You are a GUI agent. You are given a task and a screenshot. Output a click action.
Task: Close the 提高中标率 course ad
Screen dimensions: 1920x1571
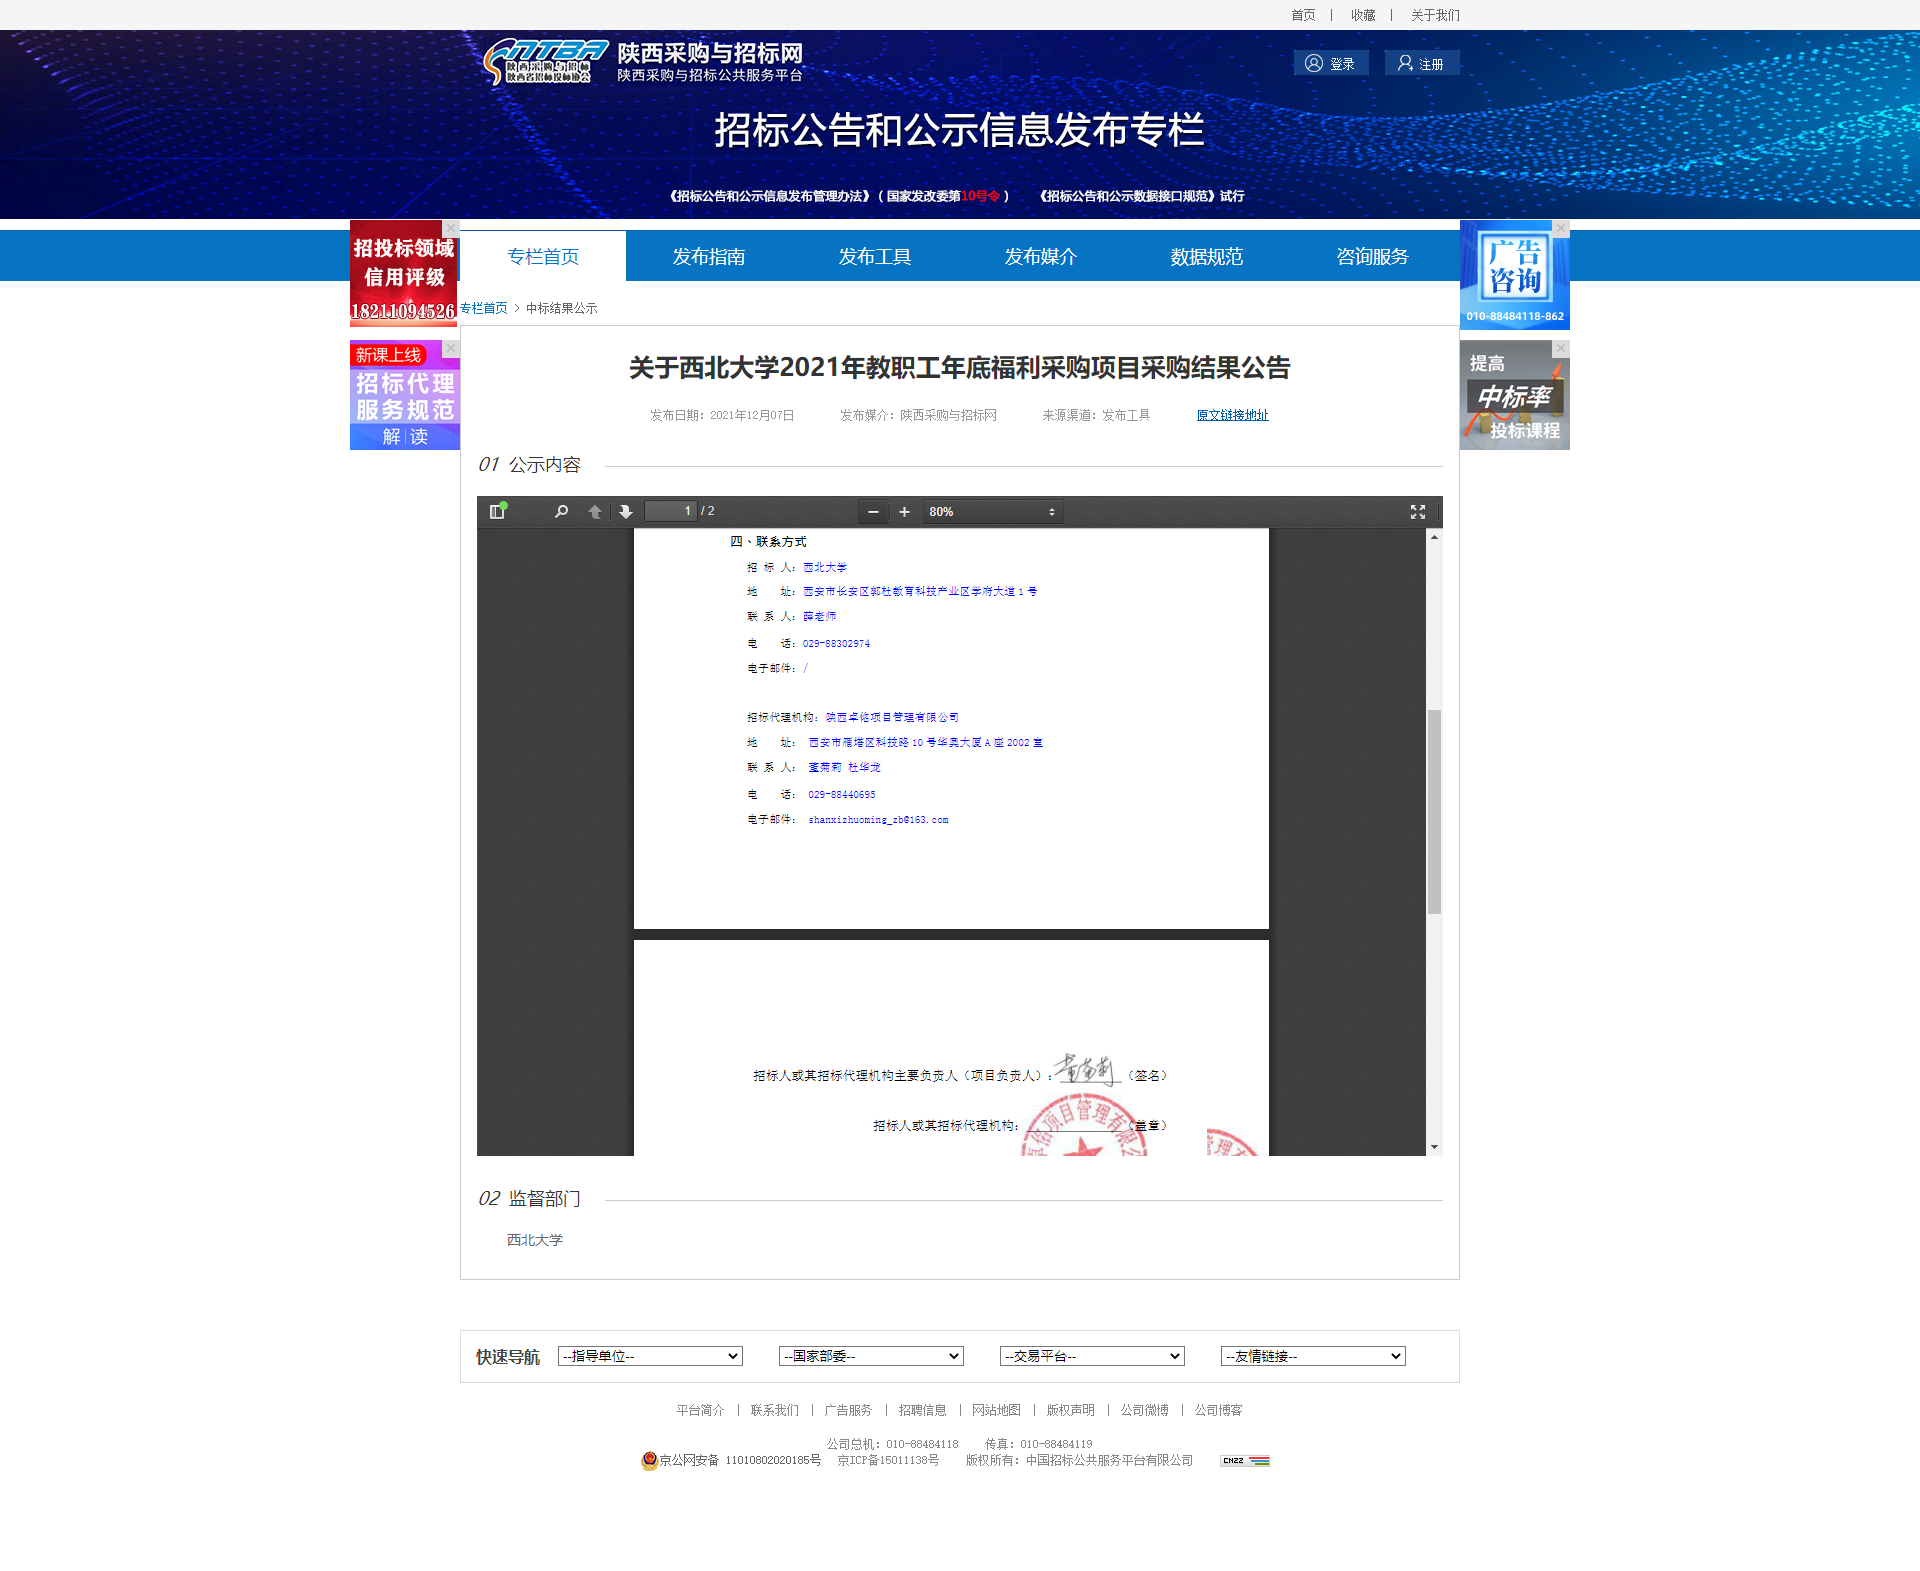point(1560,348)
